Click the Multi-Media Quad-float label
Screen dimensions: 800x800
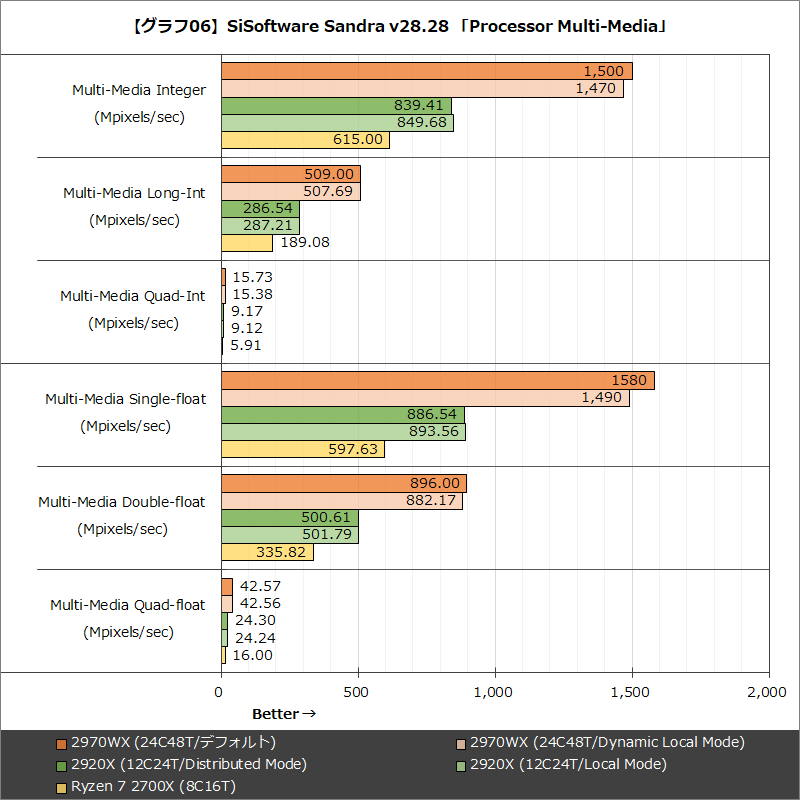(x=129, y=605)
